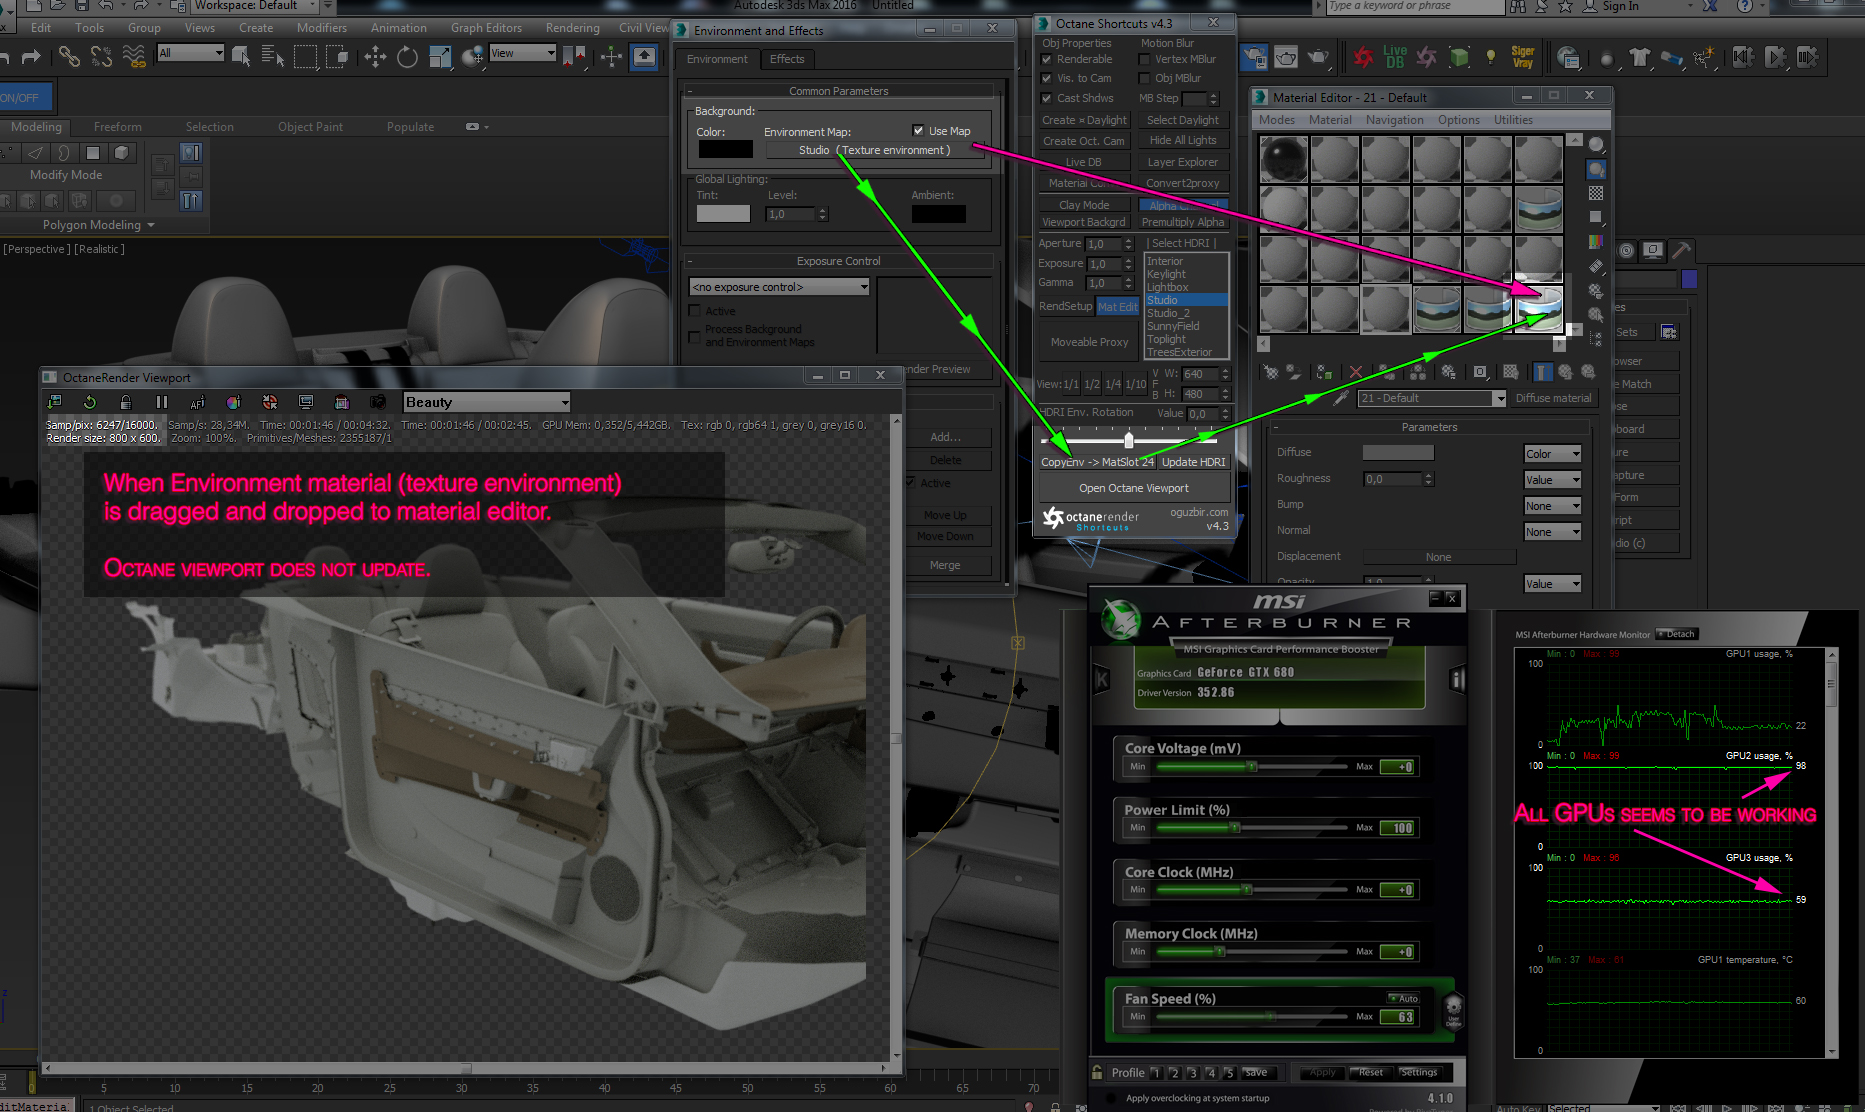The height and width of the screenshot is (1112, 1865).
Task: Open the 21 - Default material name dropdown
Action: click(x=1432, y=398)
